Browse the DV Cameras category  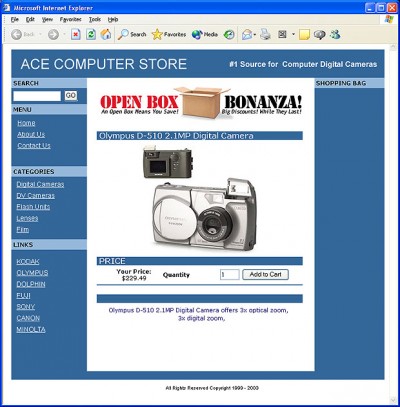coord(36,196)
